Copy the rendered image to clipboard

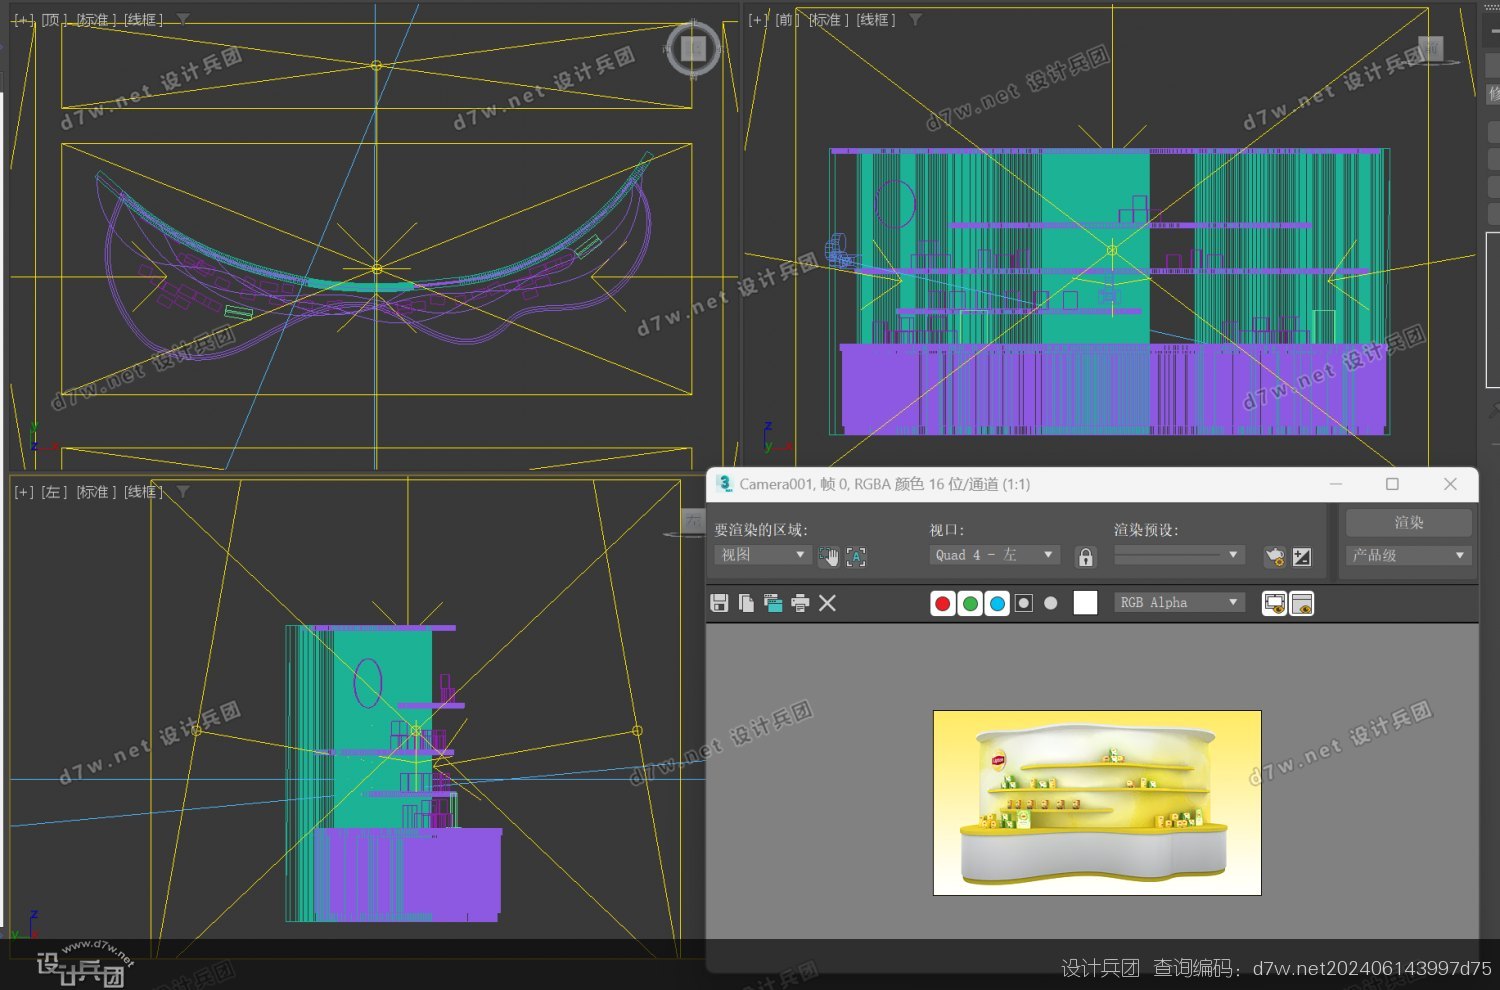(746, 603)
